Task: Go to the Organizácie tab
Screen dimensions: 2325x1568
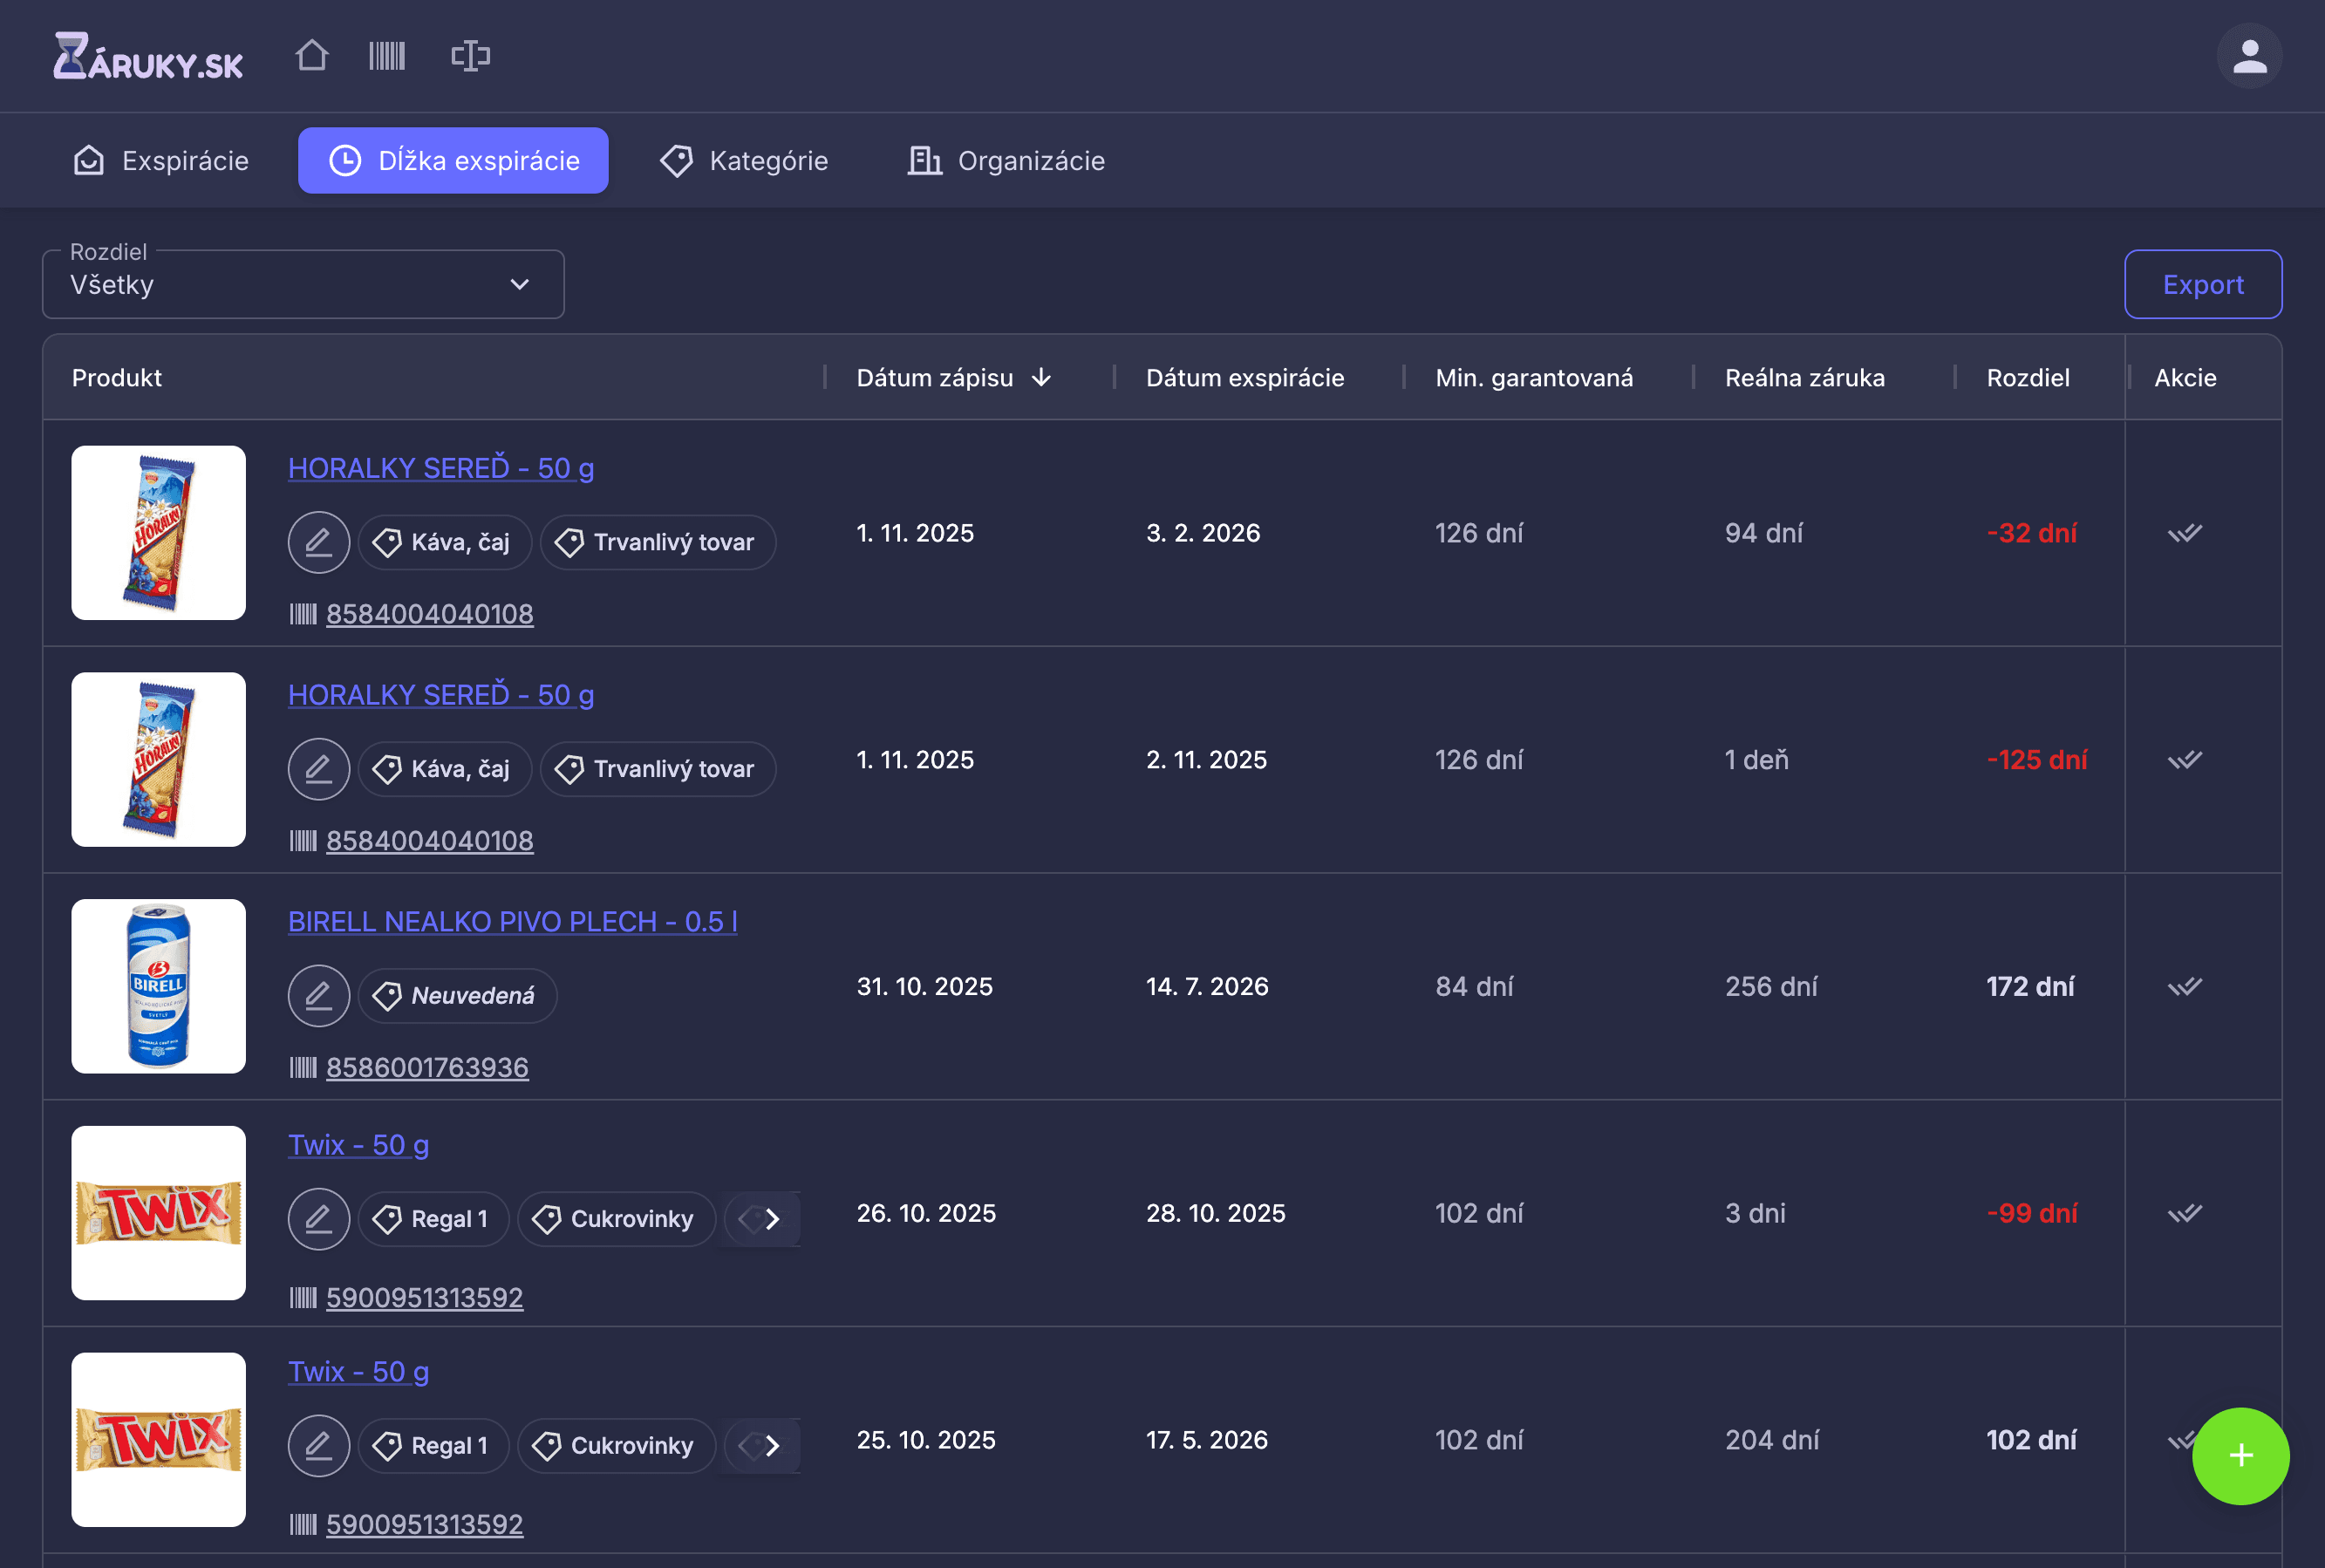Action: 1006,160
